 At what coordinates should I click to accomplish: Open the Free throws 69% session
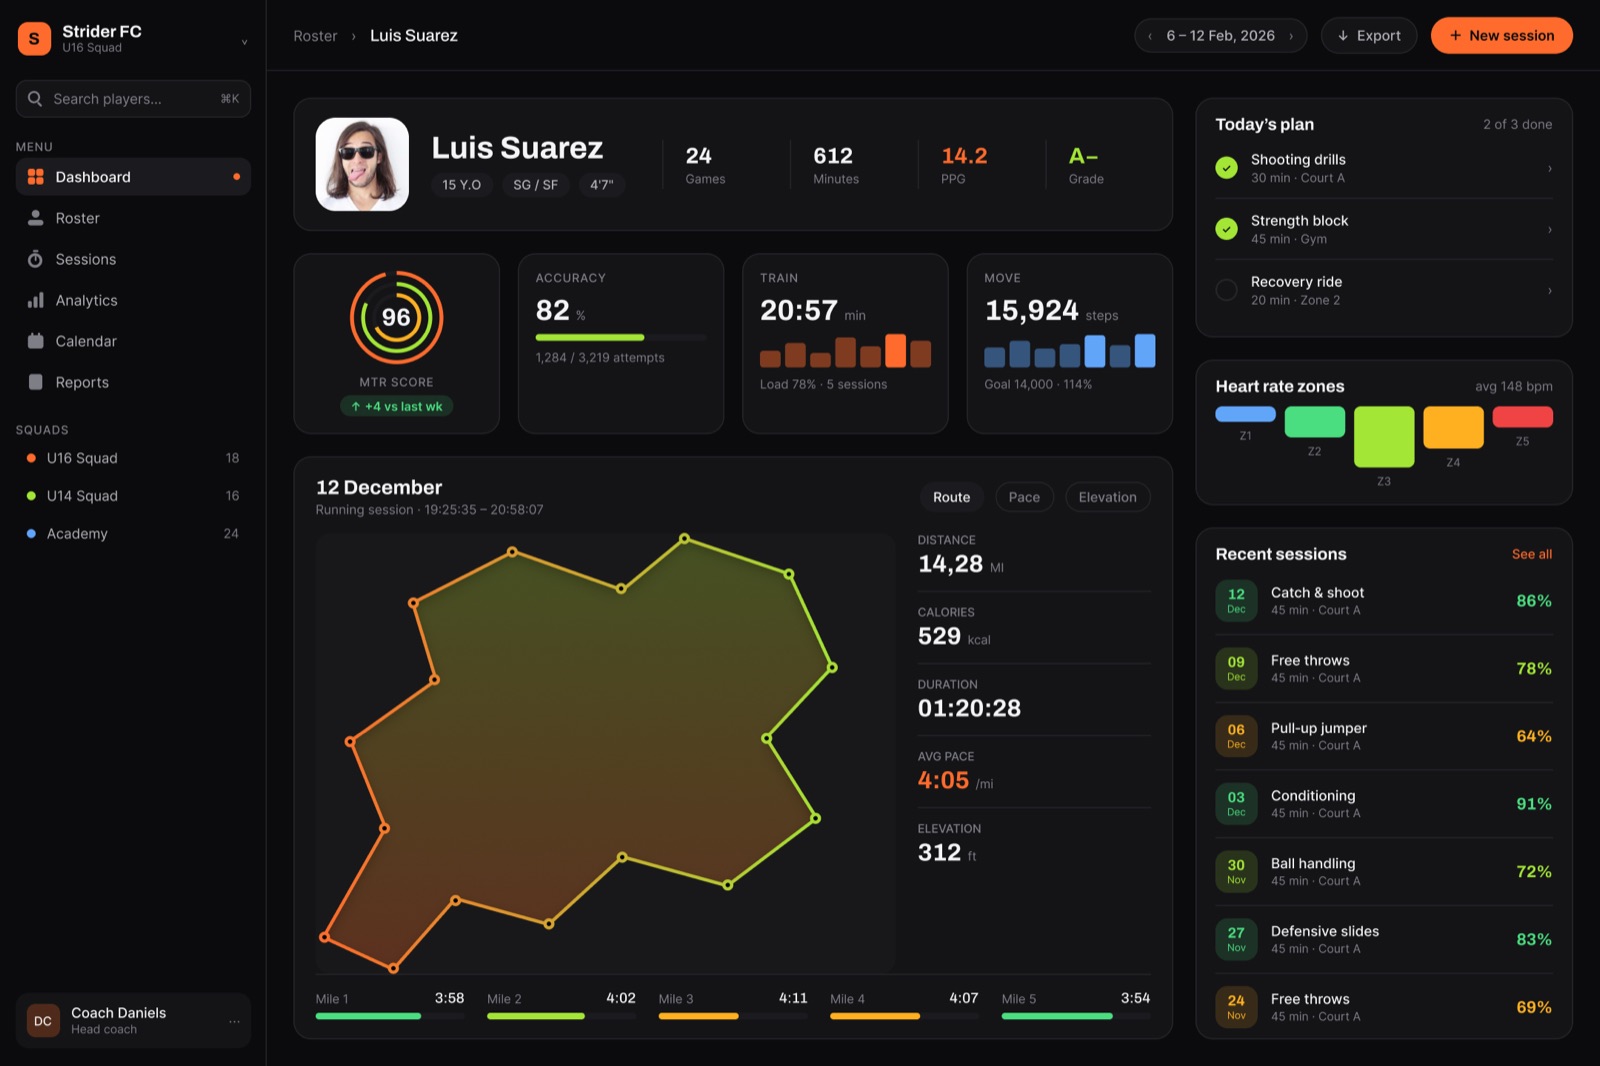pyautogui.click(x=1384, y=1007)
